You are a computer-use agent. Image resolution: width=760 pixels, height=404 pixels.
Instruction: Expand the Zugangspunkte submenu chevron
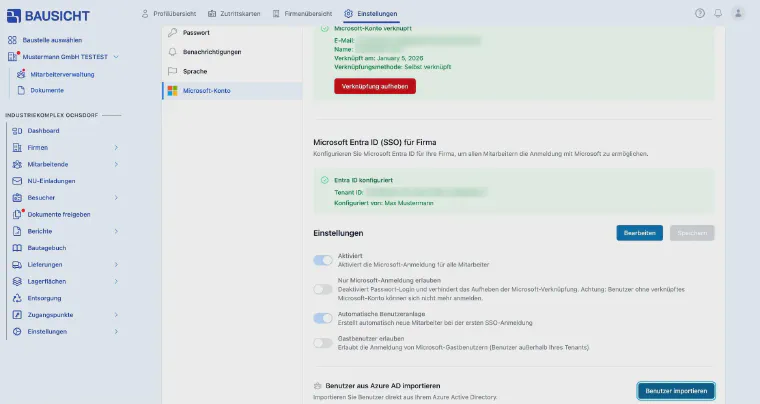point(116,314)
